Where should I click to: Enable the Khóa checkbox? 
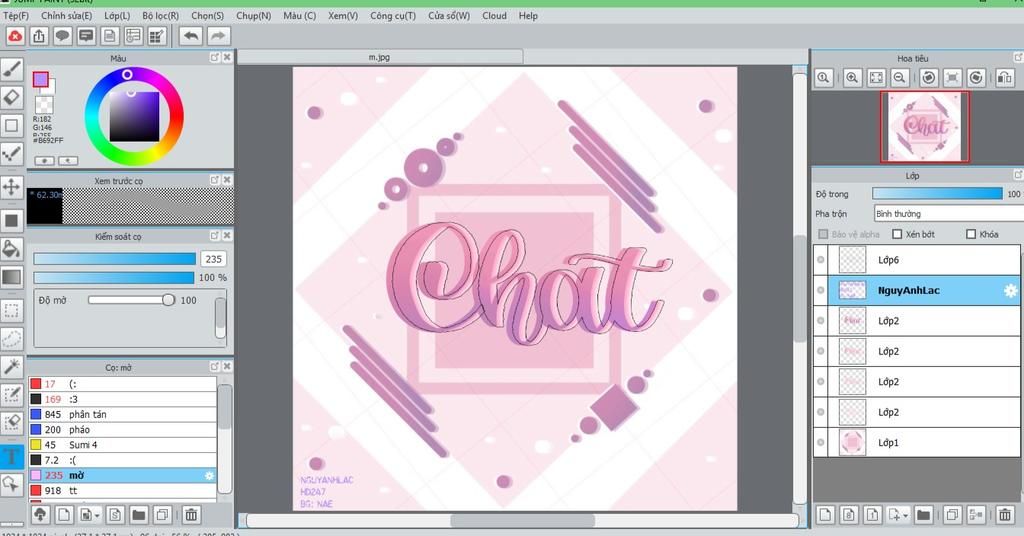tap(971, 234)
